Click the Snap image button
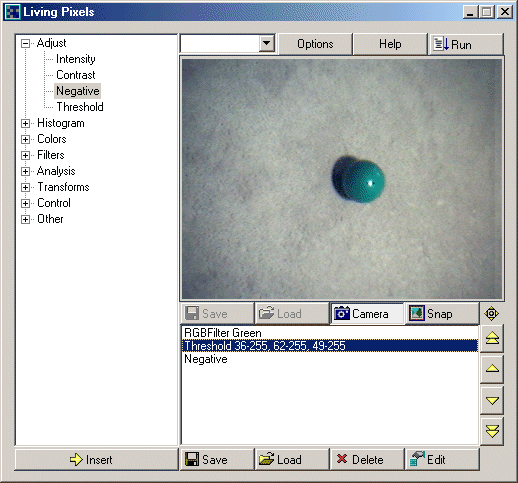Image resolution: width=518 pixels, height=483 pixels. coord(442,313)
